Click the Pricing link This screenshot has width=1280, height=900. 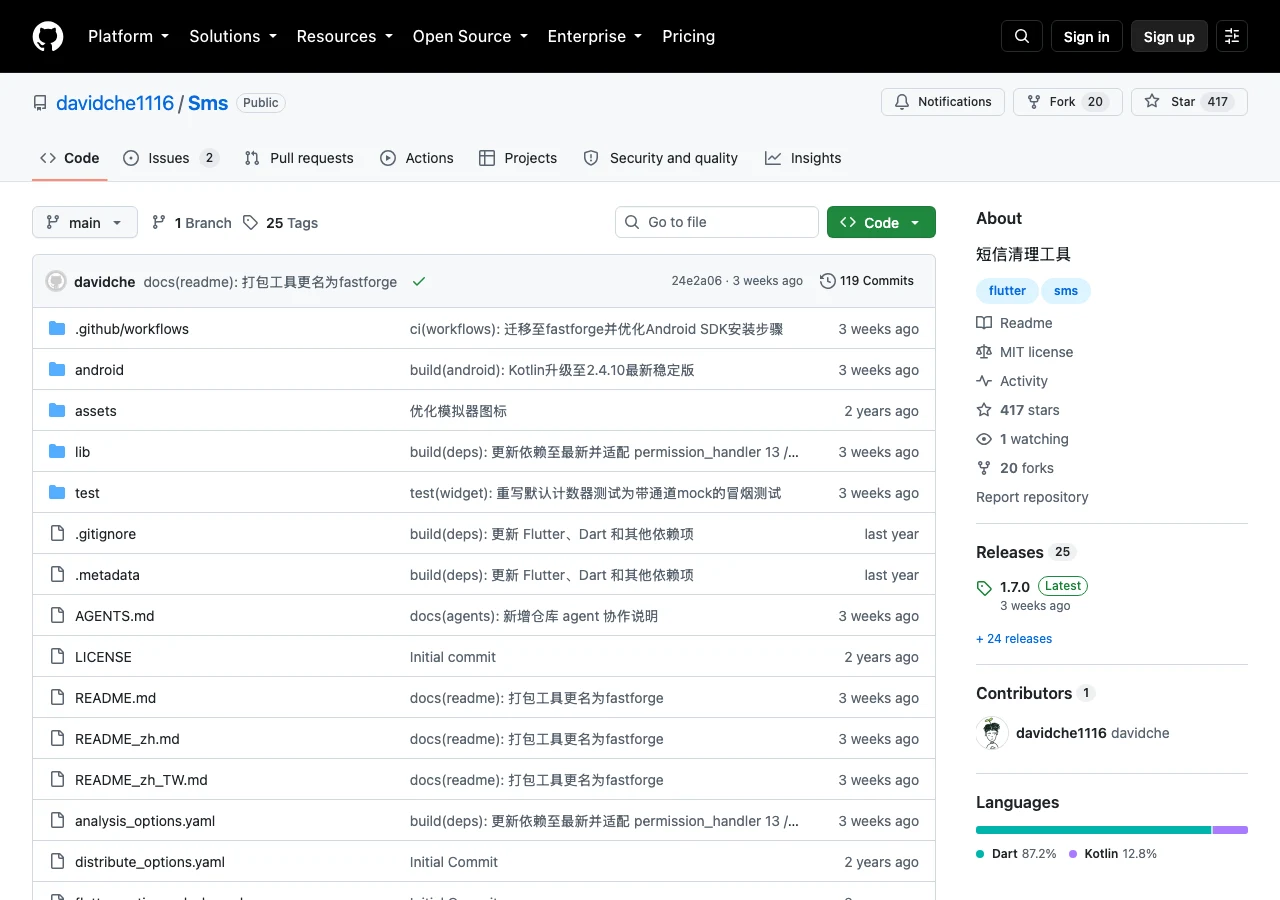[x=688, y=36]
